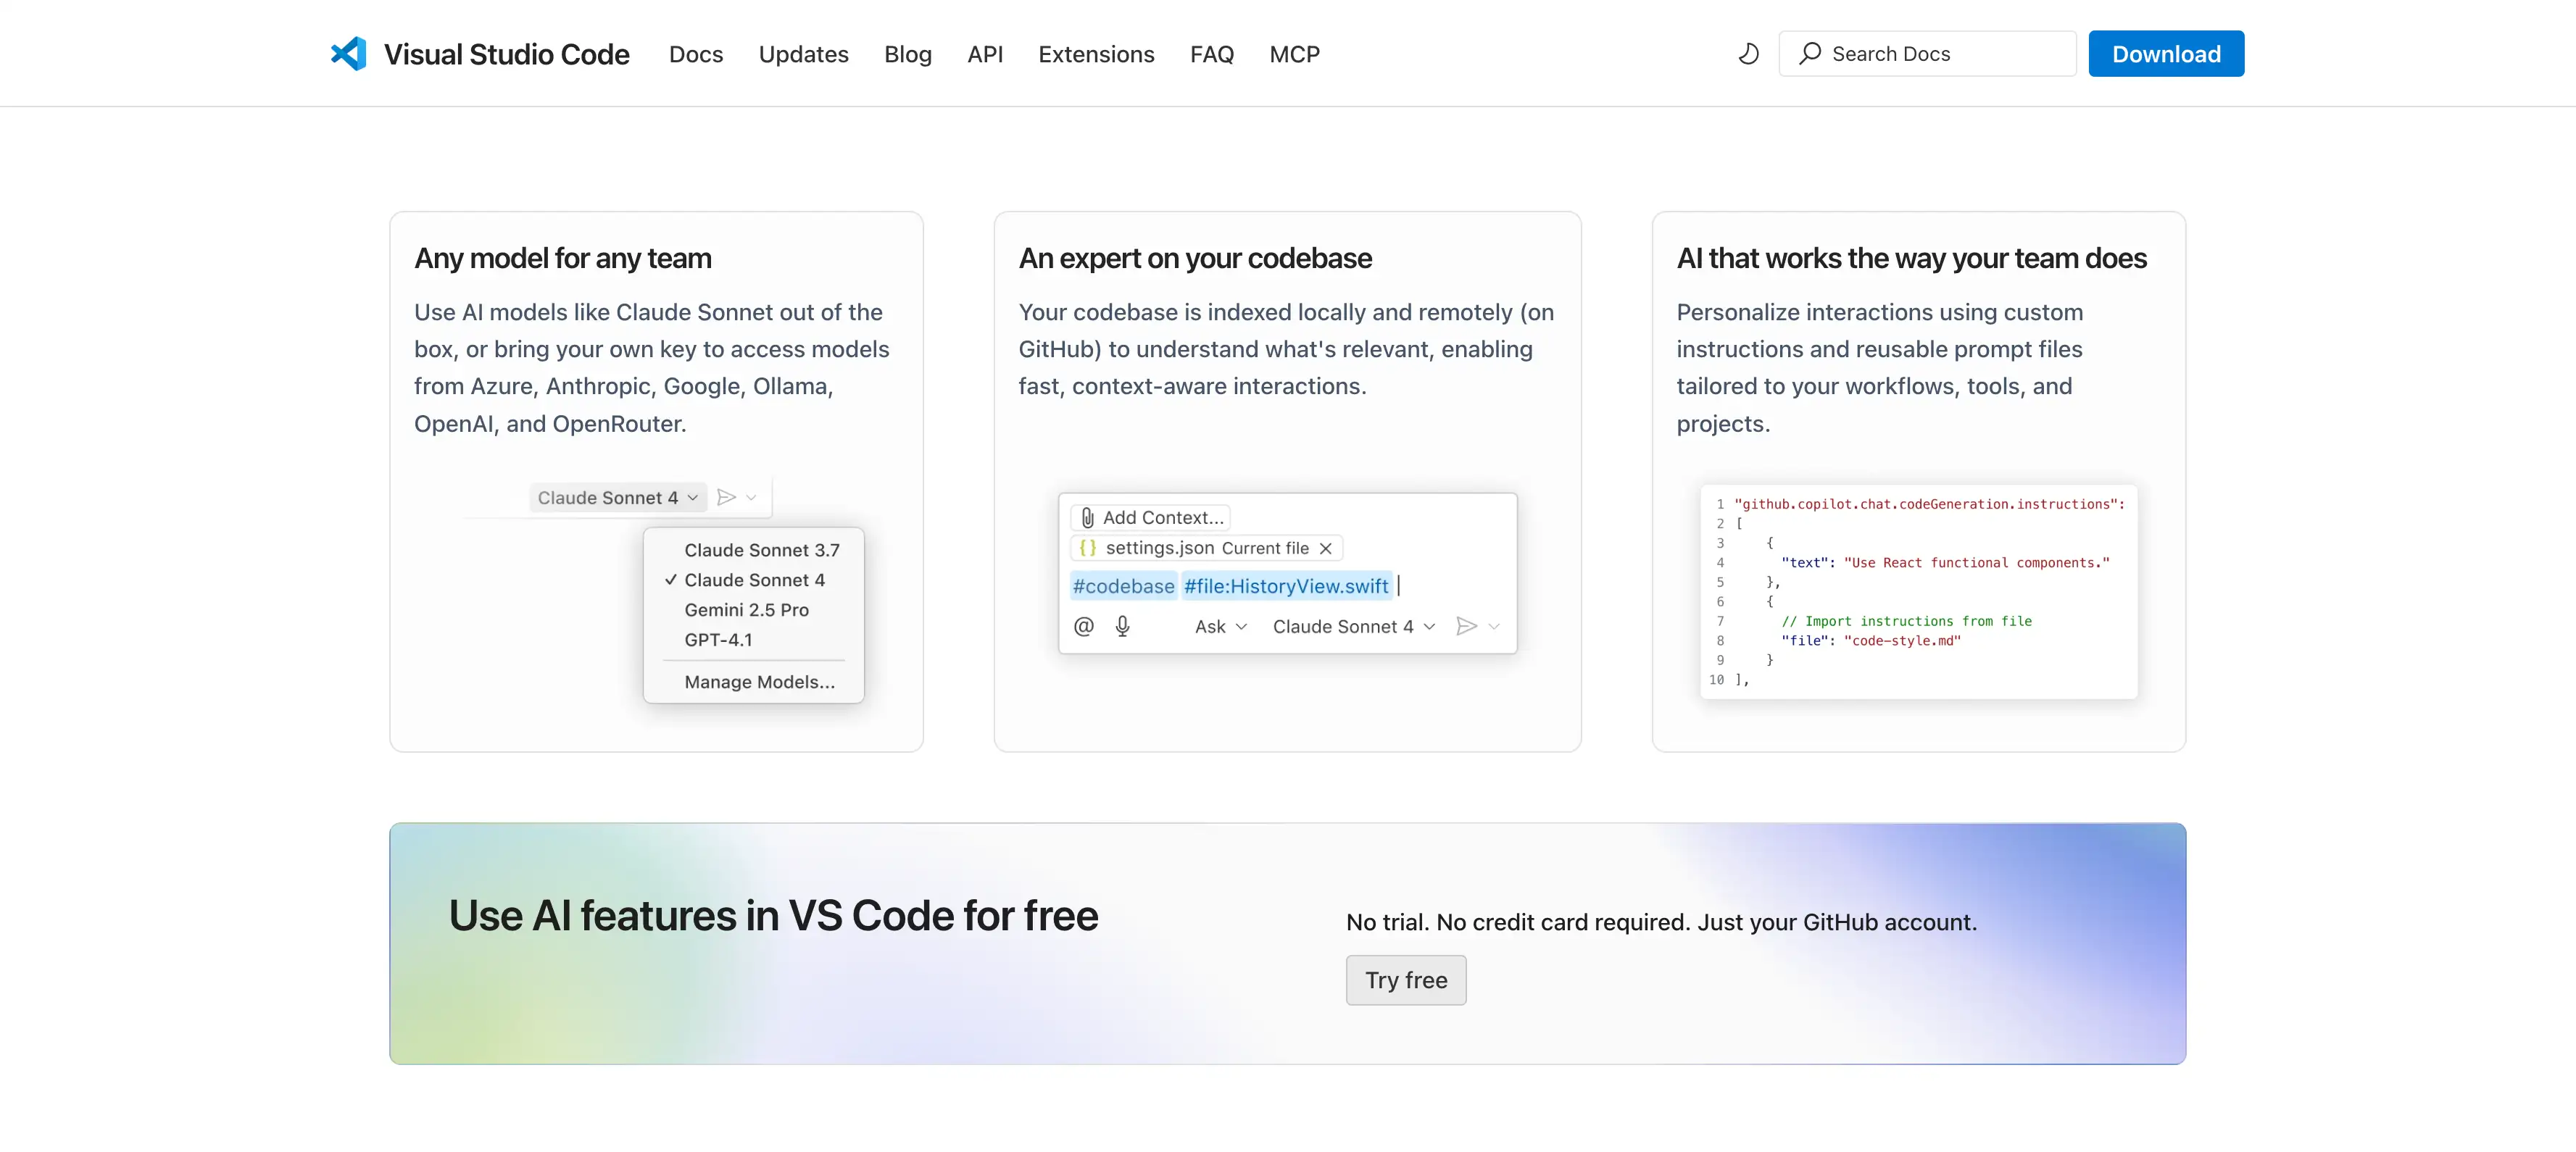Viewport: 2576px width, 1152px height.
Task: Click the @ mention icon in chat
Action: [x=1083, y=626]
